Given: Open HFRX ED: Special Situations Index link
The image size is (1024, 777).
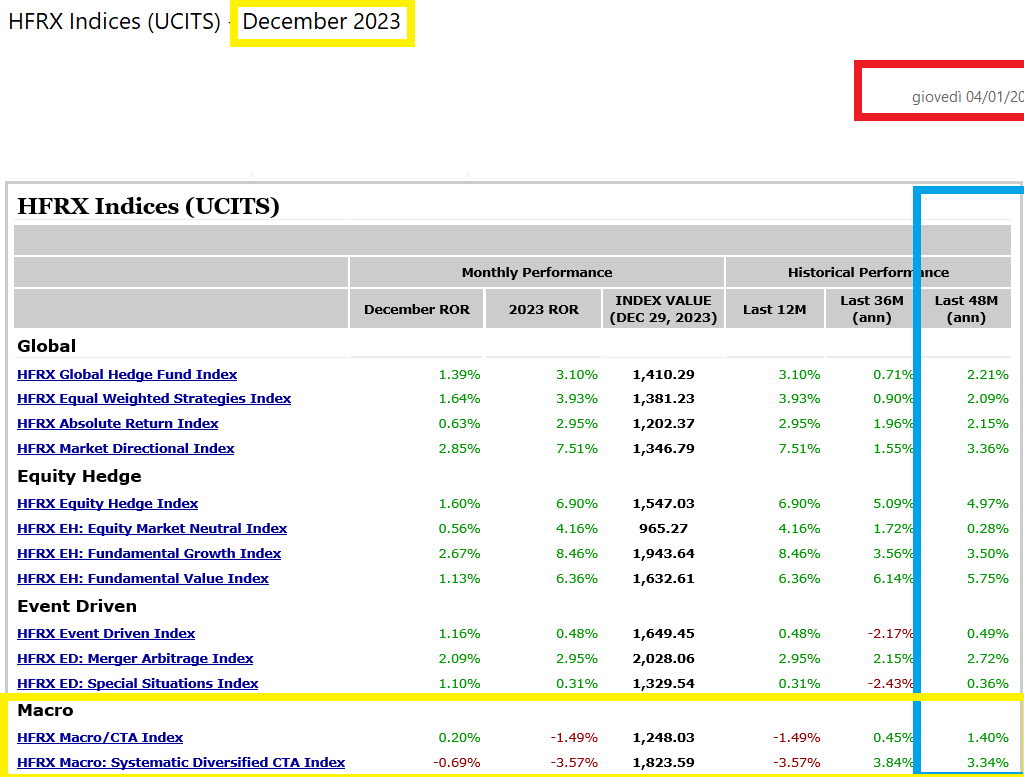Looking at the screenshot, I should [138, 684].
